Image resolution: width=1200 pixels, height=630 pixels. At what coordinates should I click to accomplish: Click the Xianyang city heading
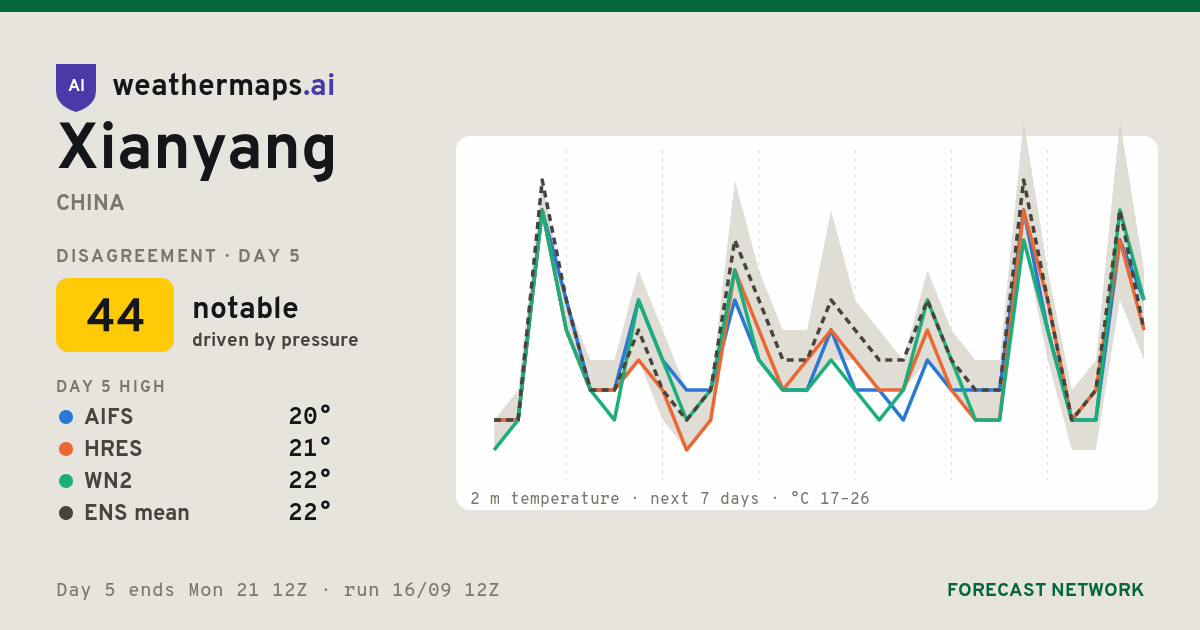coord(197,147)
